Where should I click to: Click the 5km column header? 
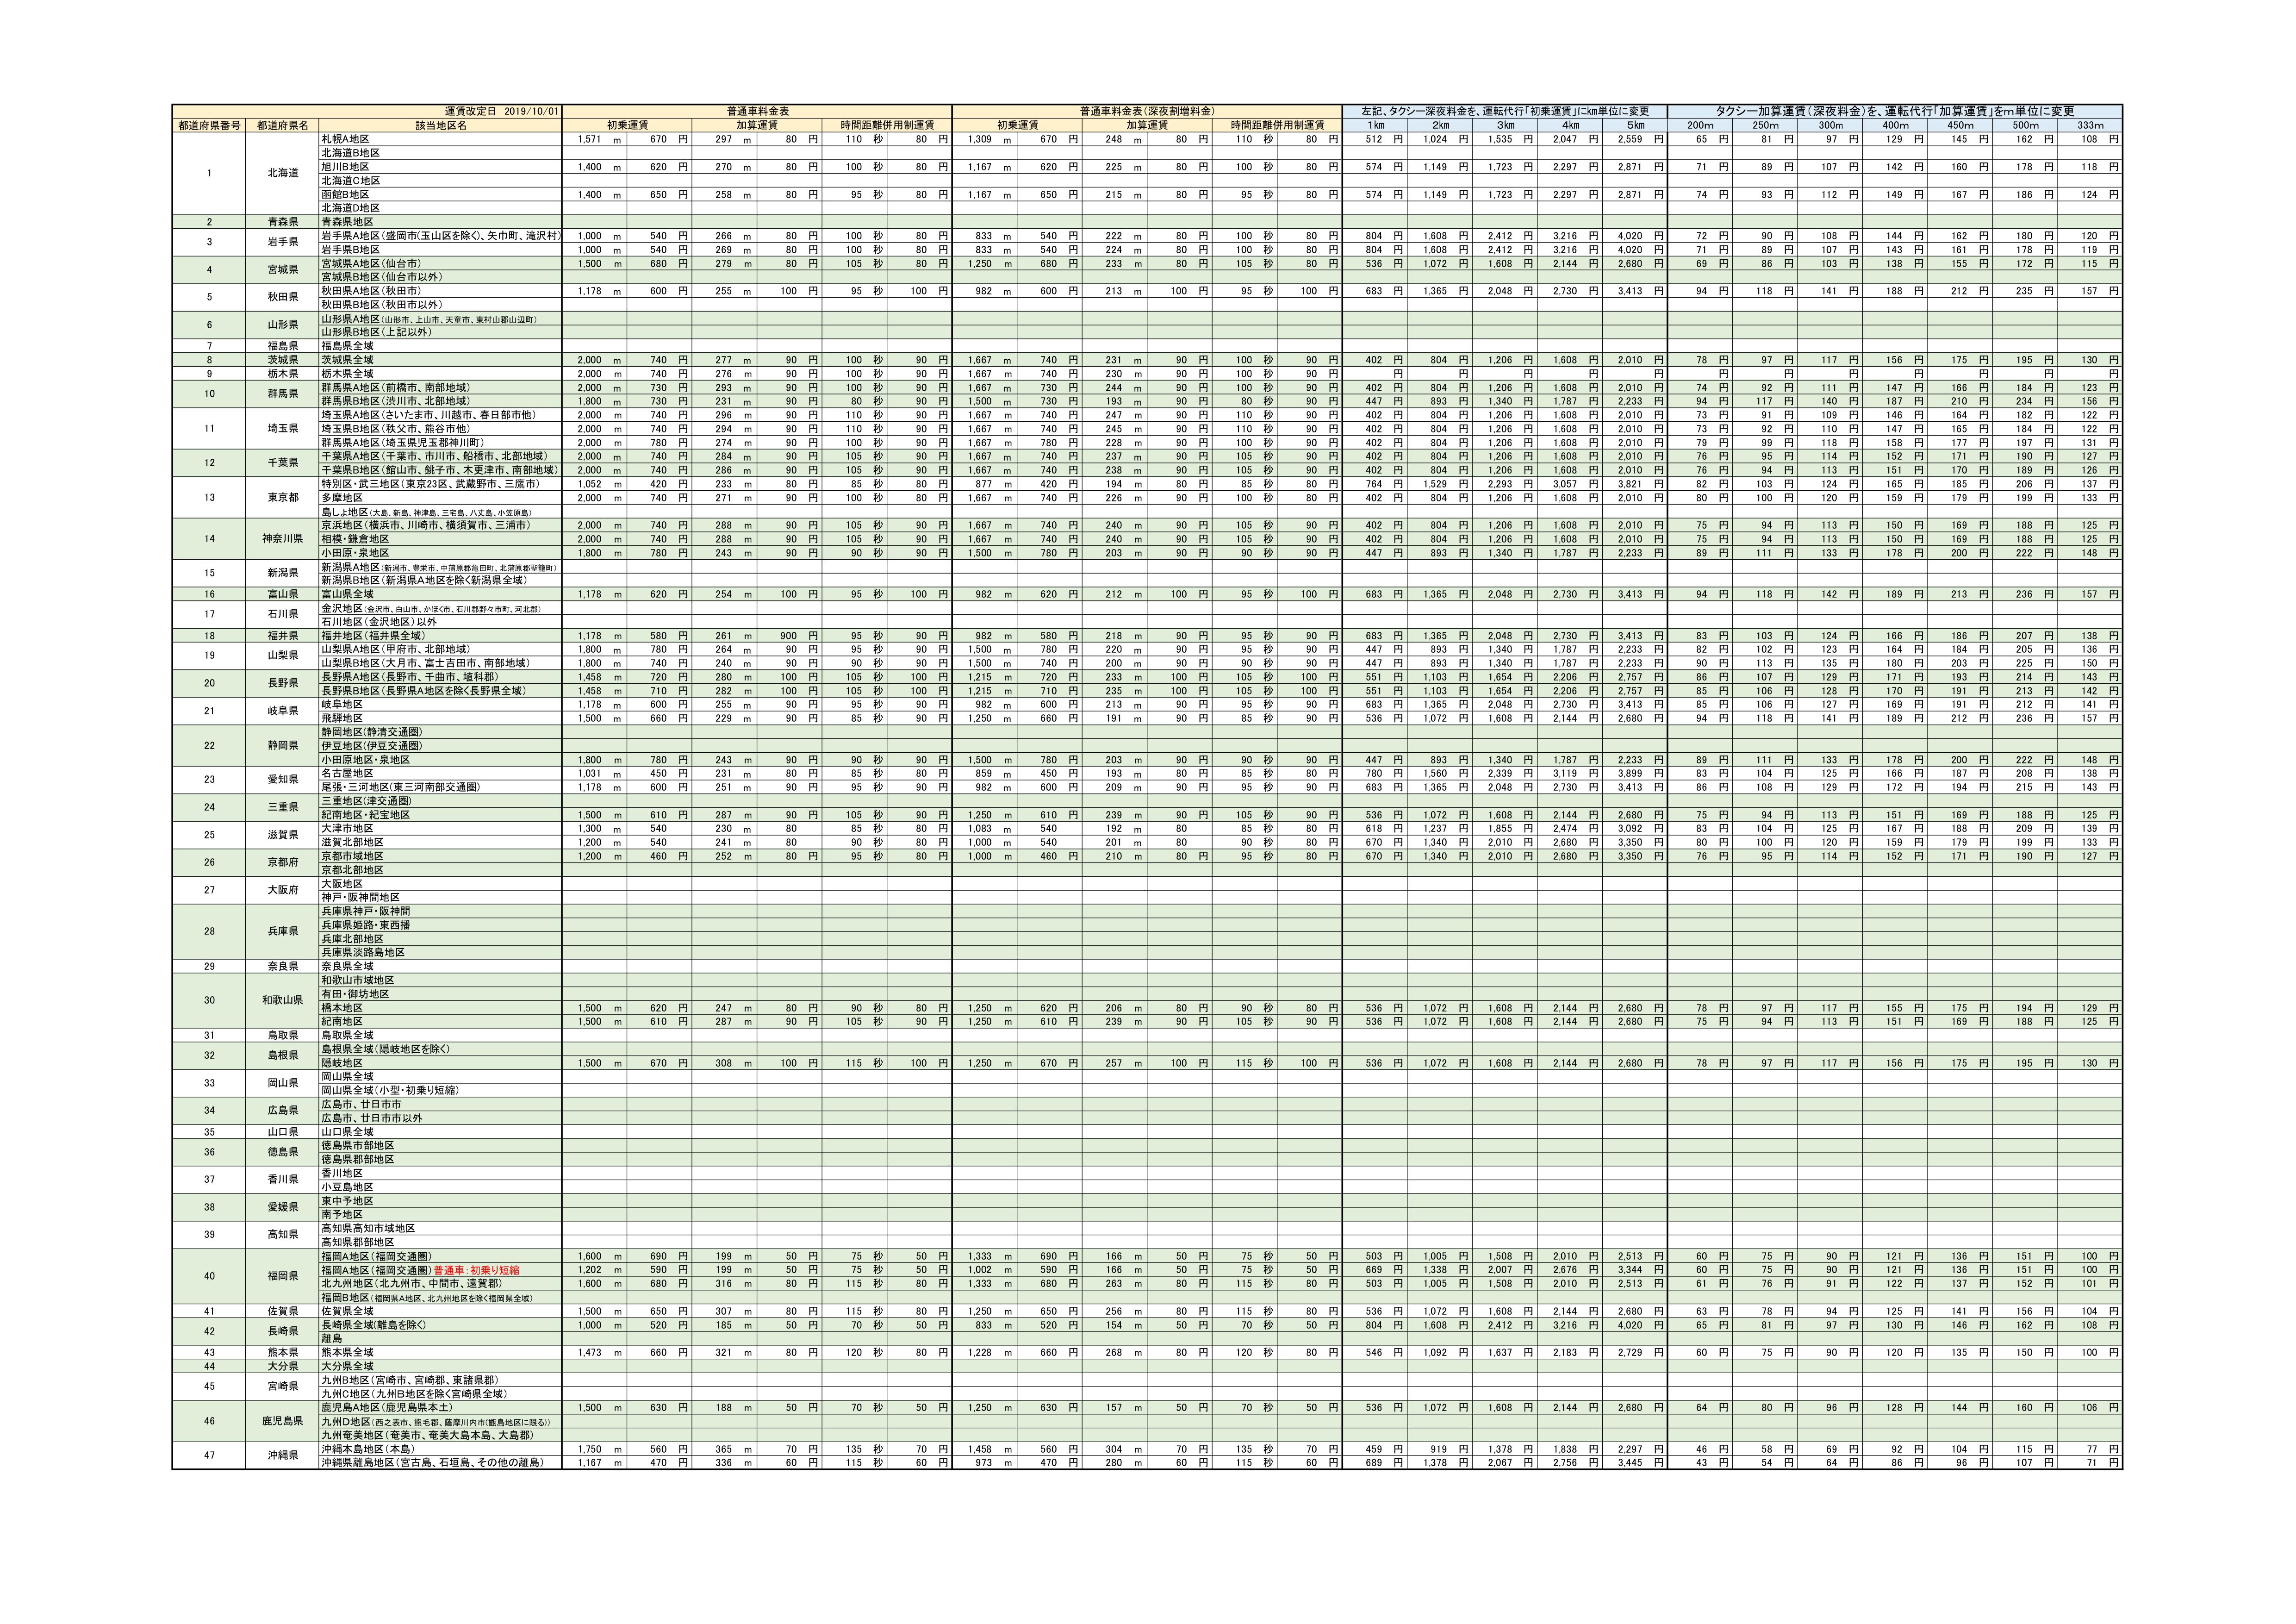click(1635, 125)
